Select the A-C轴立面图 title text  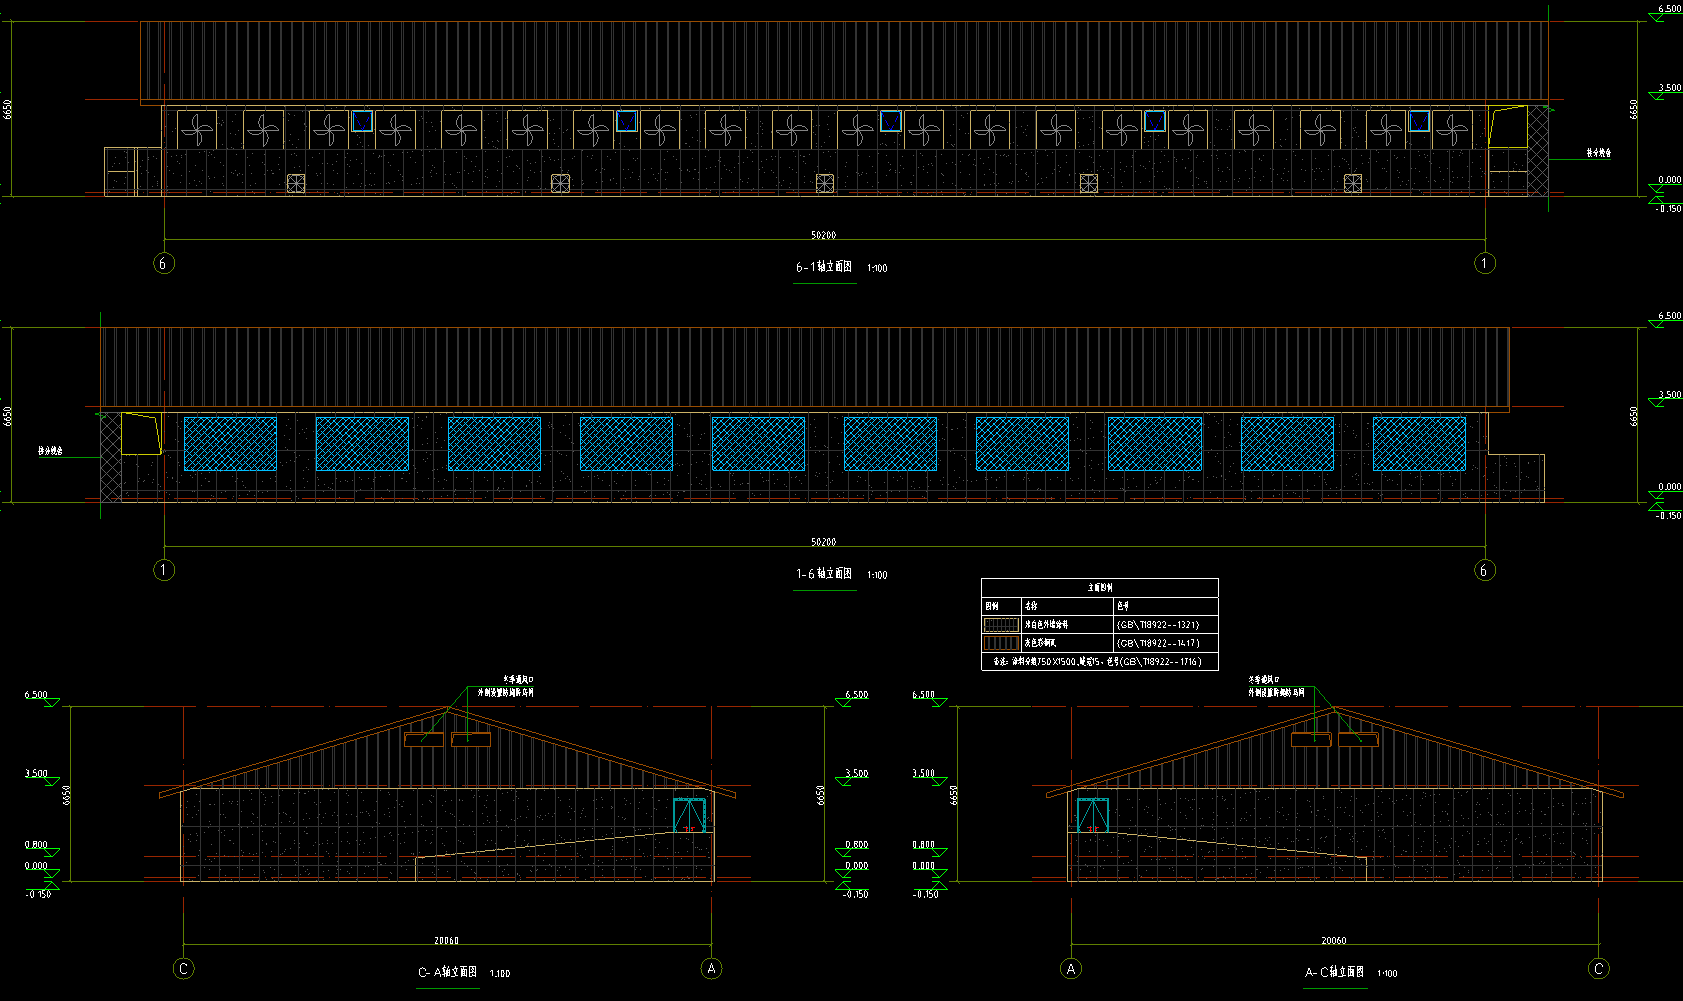pyautogui.click(x=1334, y=972)
